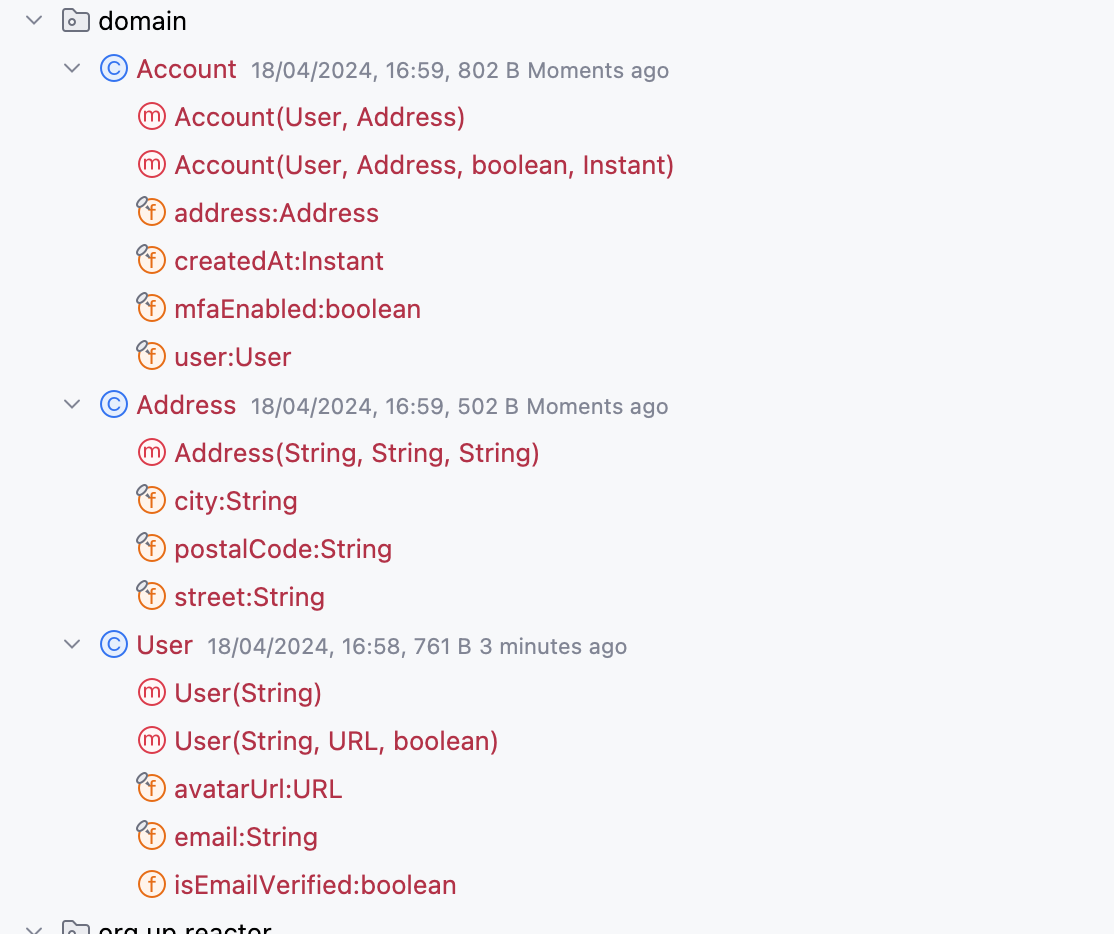Select the email:String field
Viewport: 1114px width, 934px height.
pos(246,837)
